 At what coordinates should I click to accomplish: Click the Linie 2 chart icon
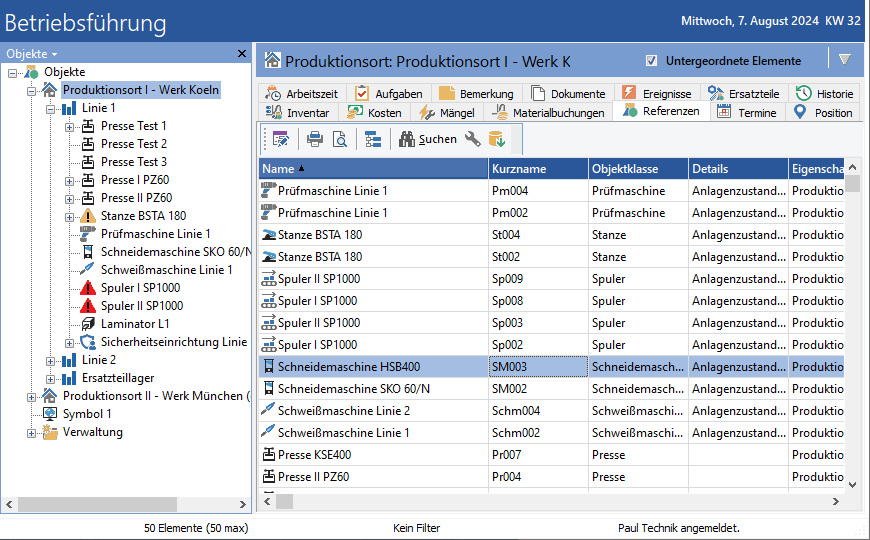click(69, 360)
